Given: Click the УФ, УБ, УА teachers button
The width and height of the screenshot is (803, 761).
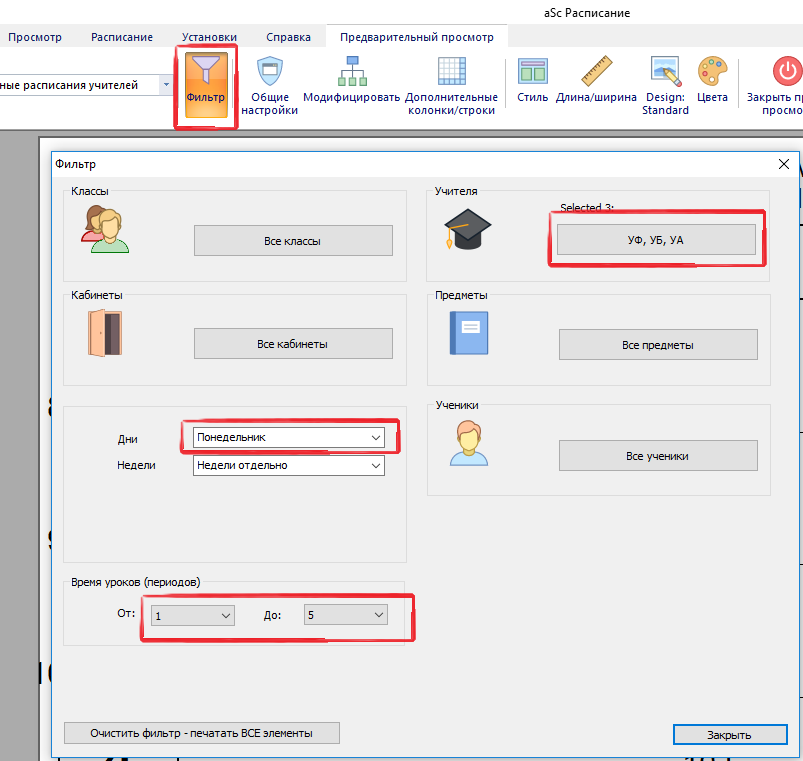Looking at the screenshot, I should coord(656,240).
